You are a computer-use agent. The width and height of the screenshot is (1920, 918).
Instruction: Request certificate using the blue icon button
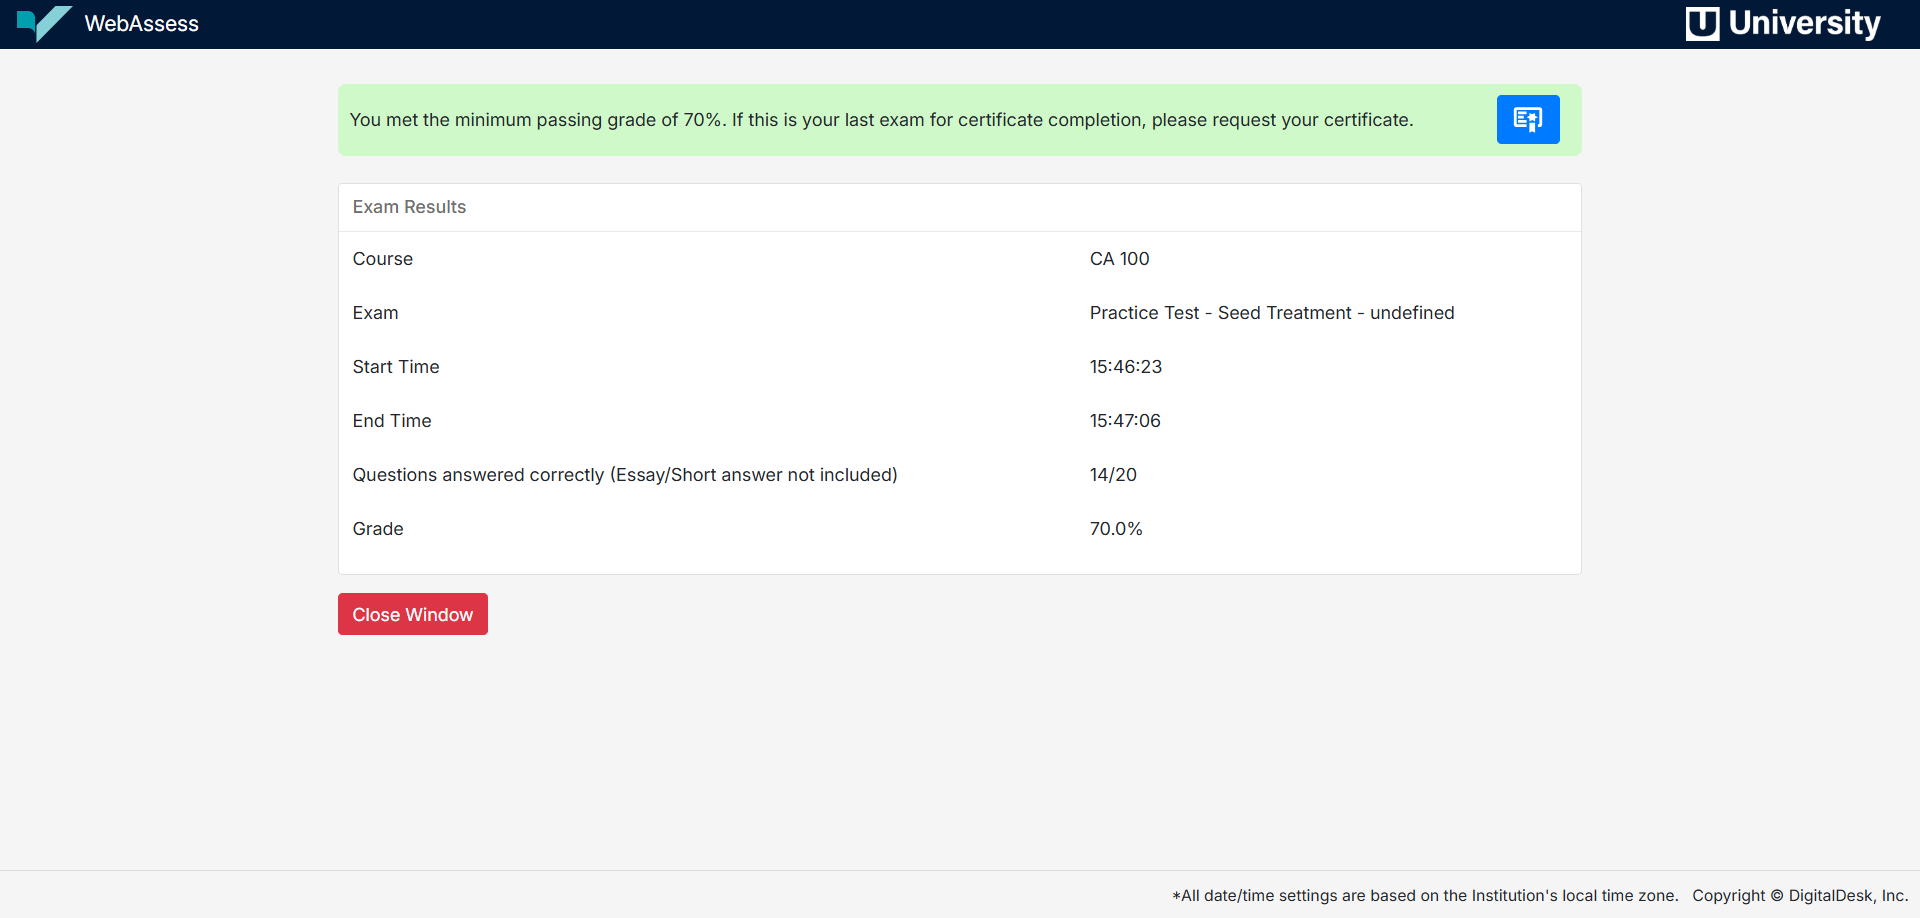point(1527,120)
